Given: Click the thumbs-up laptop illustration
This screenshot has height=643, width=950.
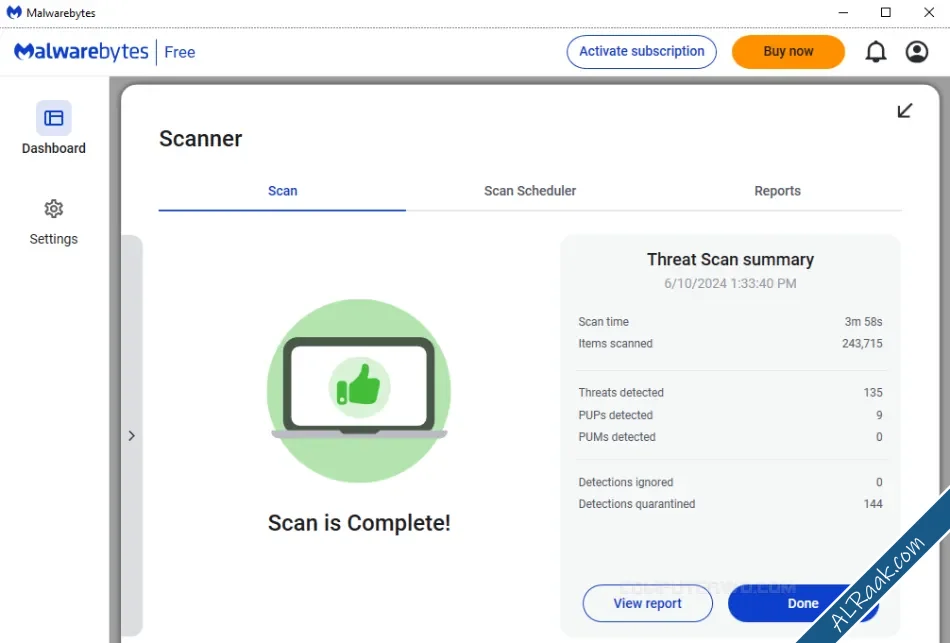Looking at the screenshot, I should click(359, 391).
